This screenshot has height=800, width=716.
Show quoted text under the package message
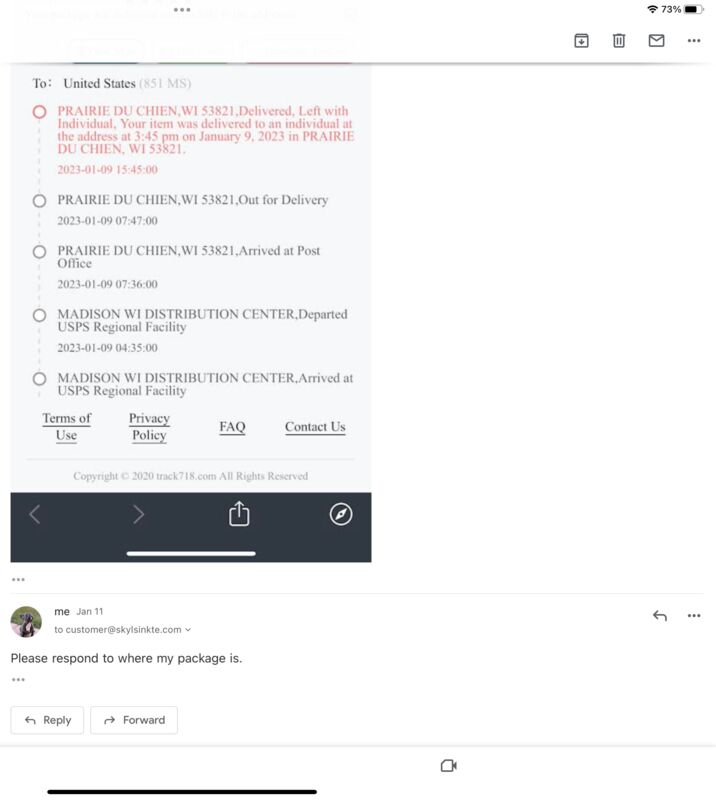(x=18, y=680)
